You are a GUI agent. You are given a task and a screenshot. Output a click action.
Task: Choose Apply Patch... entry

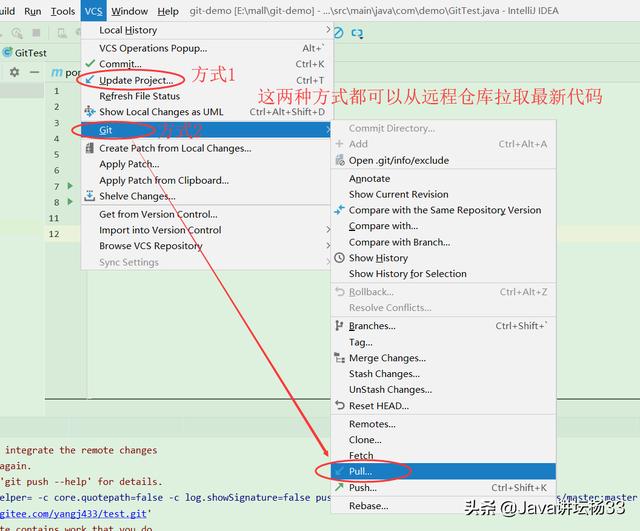pos(207,164)
